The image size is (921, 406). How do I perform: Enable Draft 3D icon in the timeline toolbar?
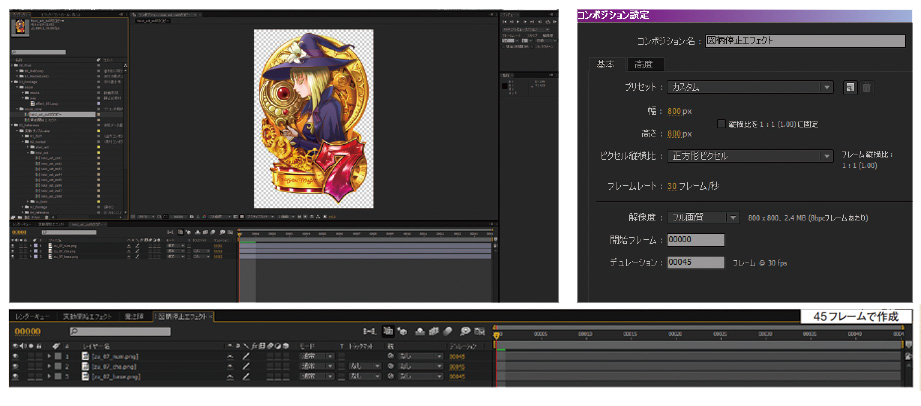(x=402, y=332)
